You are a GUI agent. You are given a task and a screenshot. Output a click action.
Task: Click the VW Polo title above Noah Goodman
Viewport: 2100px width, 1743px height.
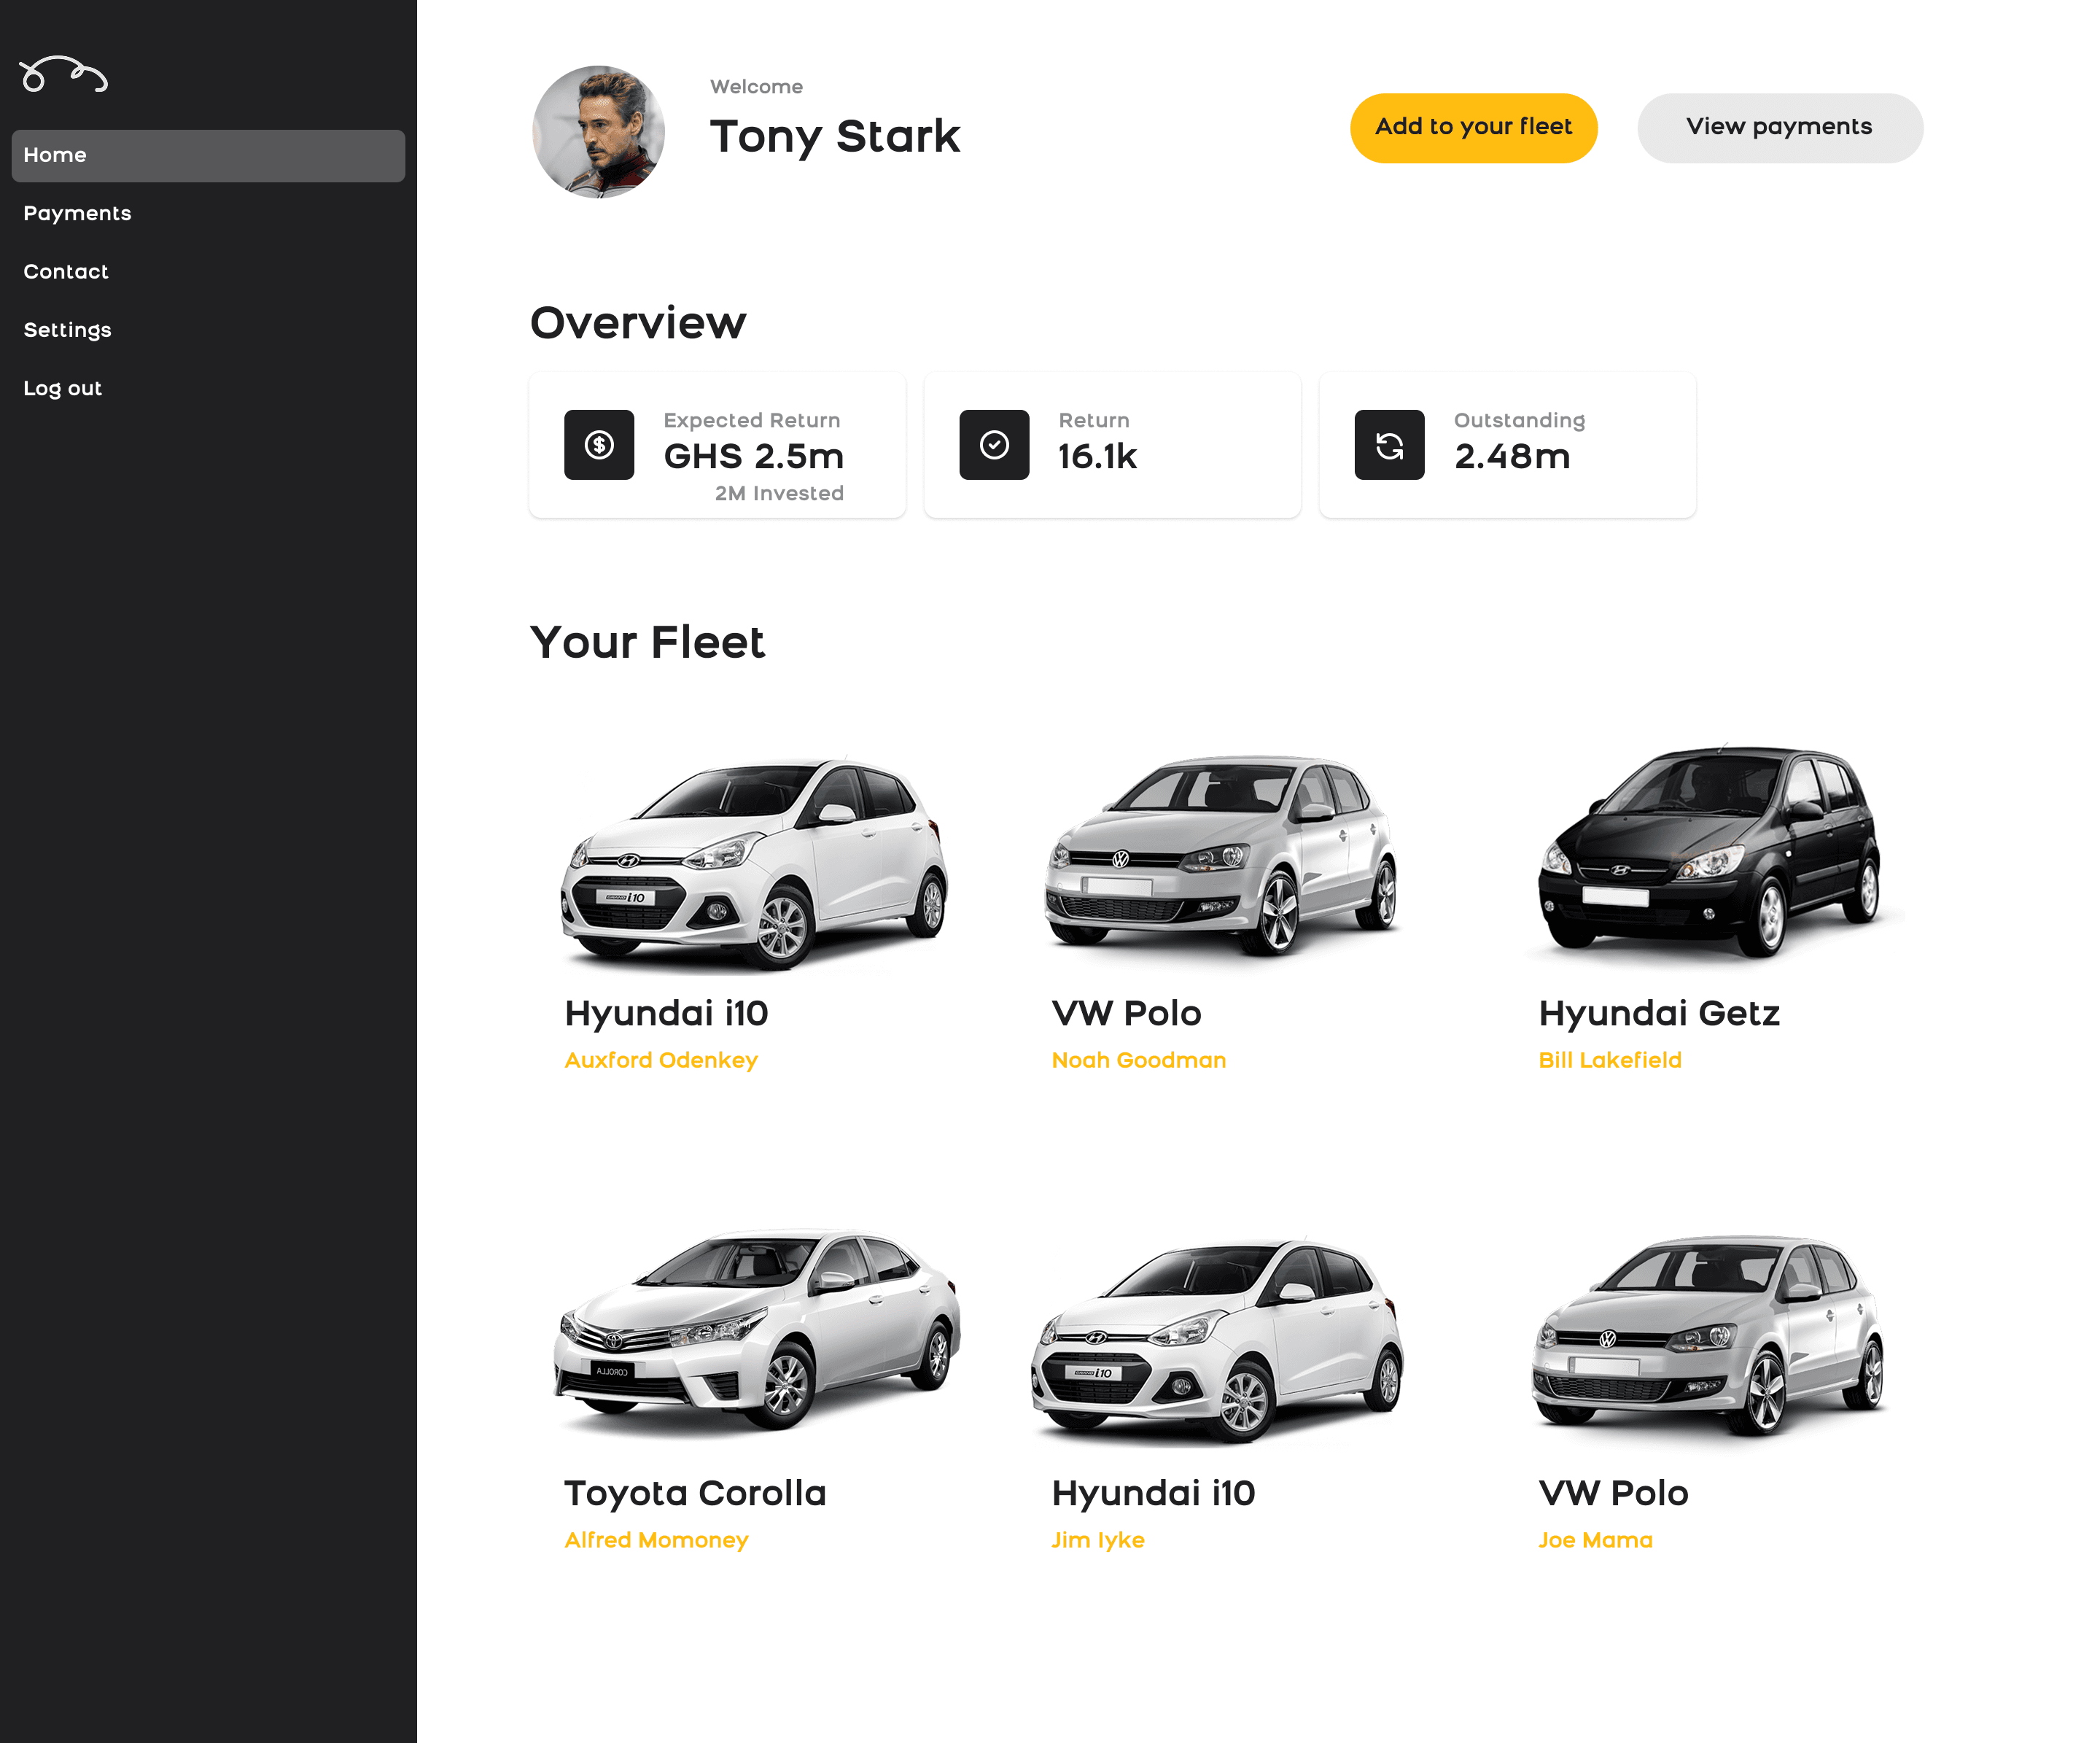pos(1126,1013)
